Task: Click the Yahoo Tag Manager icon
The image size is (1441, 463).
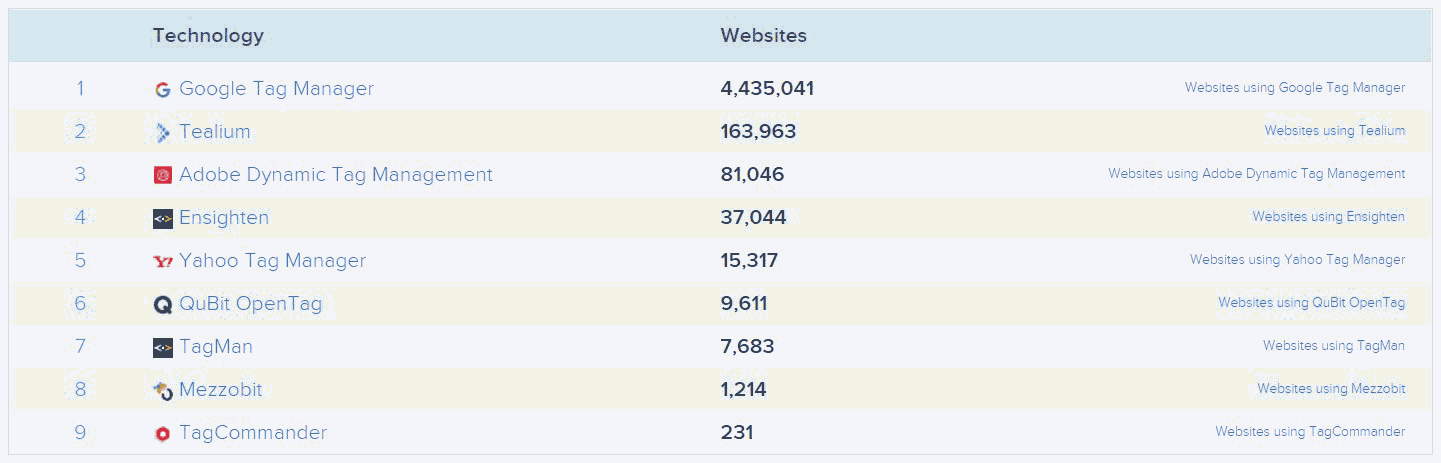Action: [x=163, y=261]
